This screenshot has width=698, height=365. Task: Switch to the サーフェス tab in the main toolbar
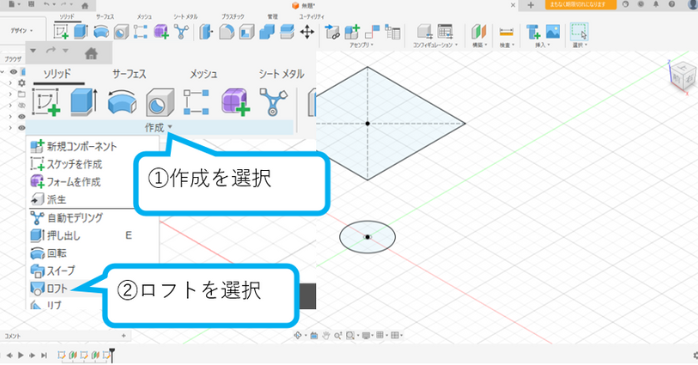click(105, 16)
